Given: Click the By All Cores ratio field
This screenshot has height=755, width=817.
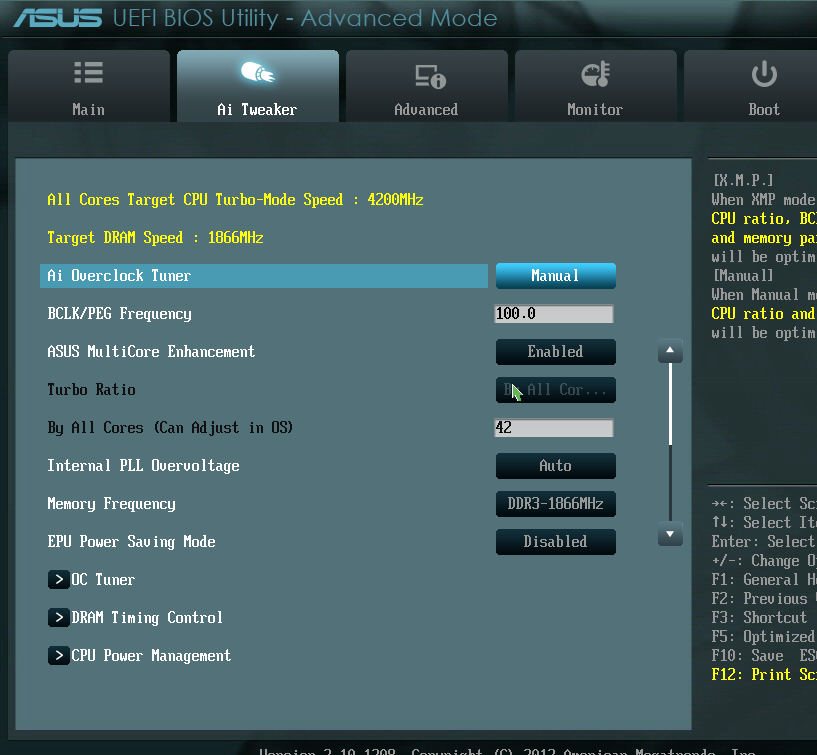Looking at the screenshot, I should tap(554, 428).
